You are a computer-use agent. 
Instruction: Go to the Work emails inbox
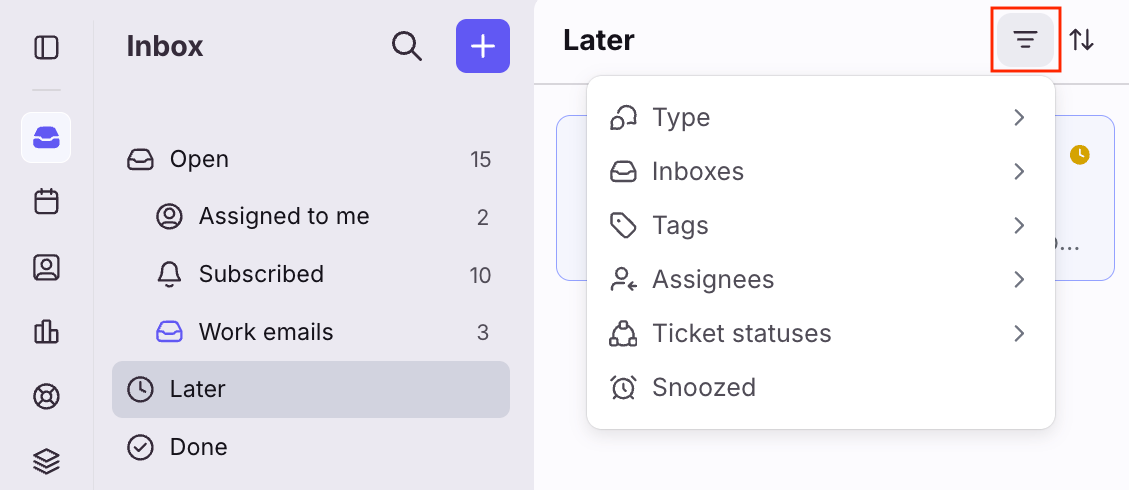point(266,332)
